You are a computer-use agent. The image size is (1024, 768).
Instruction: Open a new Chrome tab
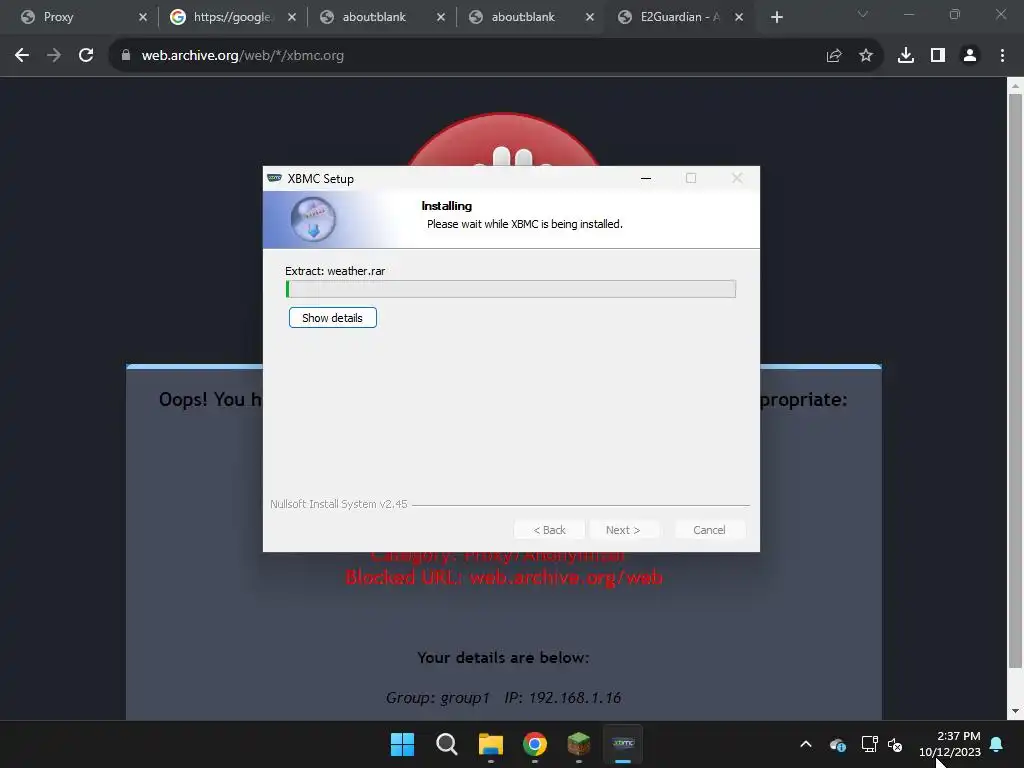[x=776, y=17]
